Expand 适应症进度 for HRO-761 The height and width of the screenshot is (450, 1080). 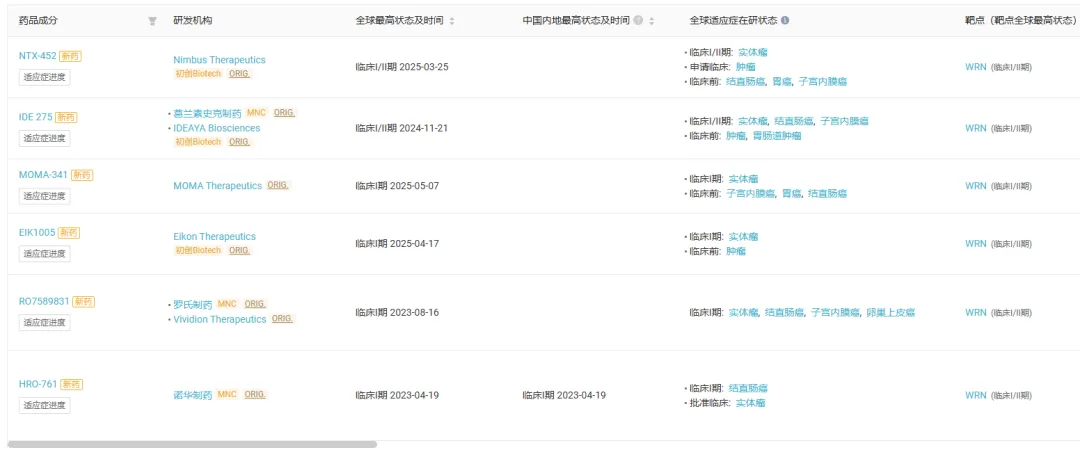pos(45,405)
